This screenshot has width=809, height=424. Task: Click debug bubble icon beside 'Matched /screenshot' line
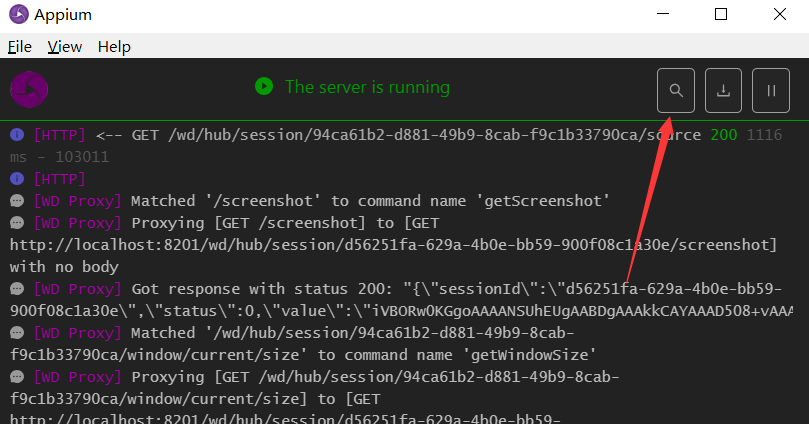[x=17, y=201]
